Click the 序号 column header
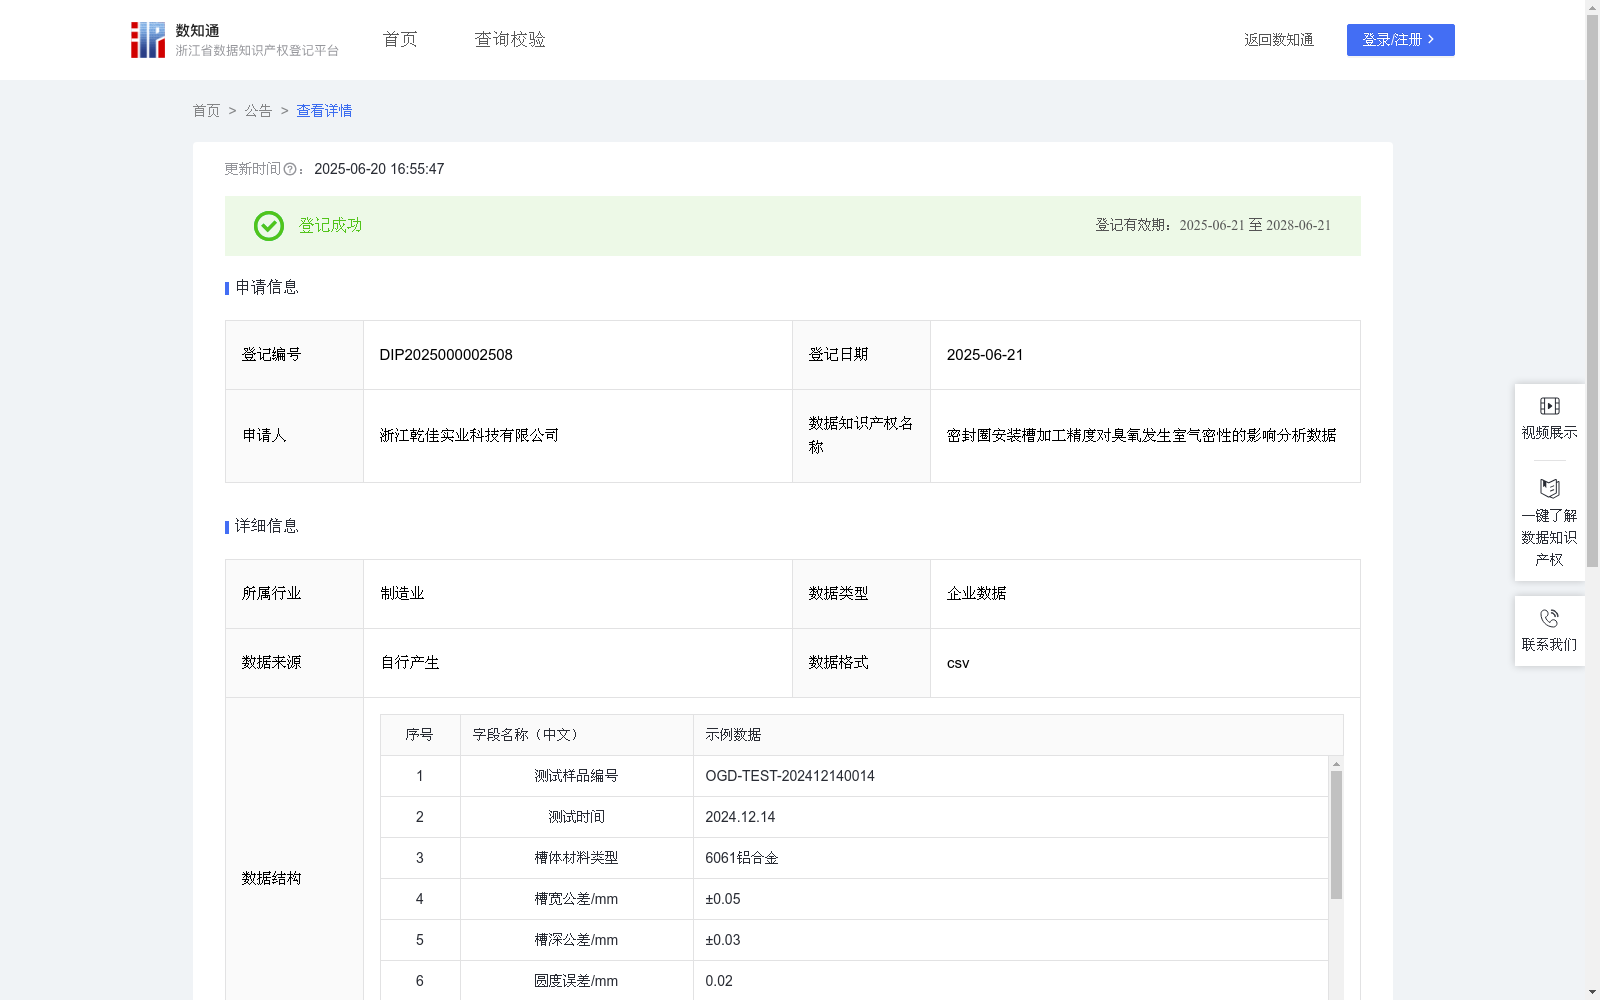This screenshot has height=1000, width=1600. (x=419, y=735)
